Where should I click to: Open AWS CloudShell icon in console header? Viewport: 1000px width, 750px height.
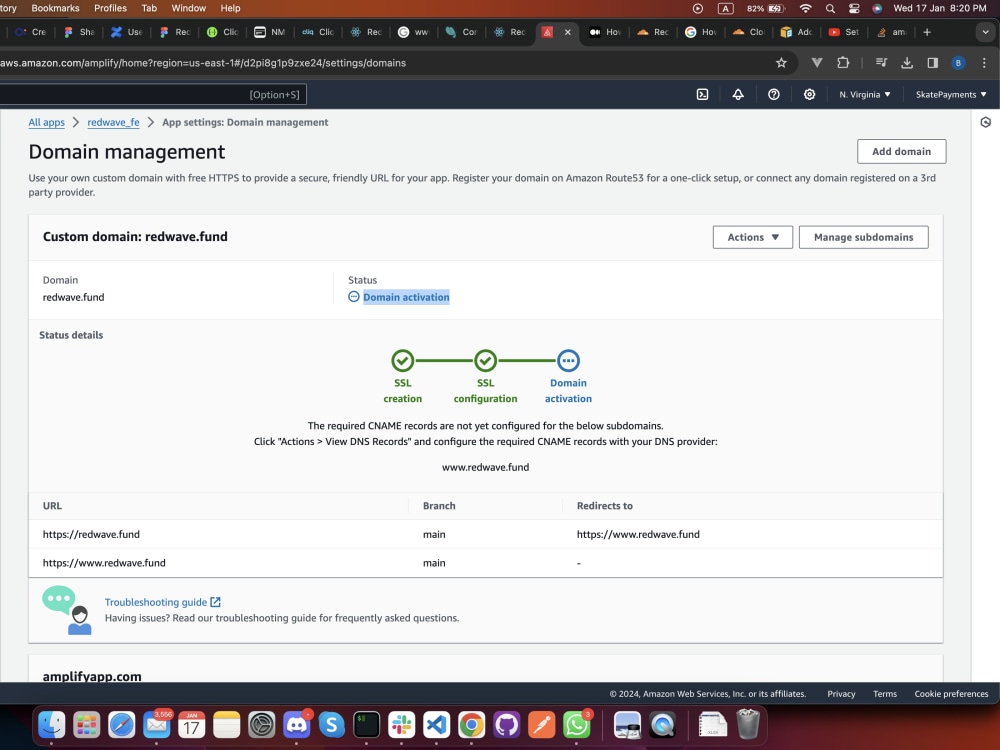(702, 94)
